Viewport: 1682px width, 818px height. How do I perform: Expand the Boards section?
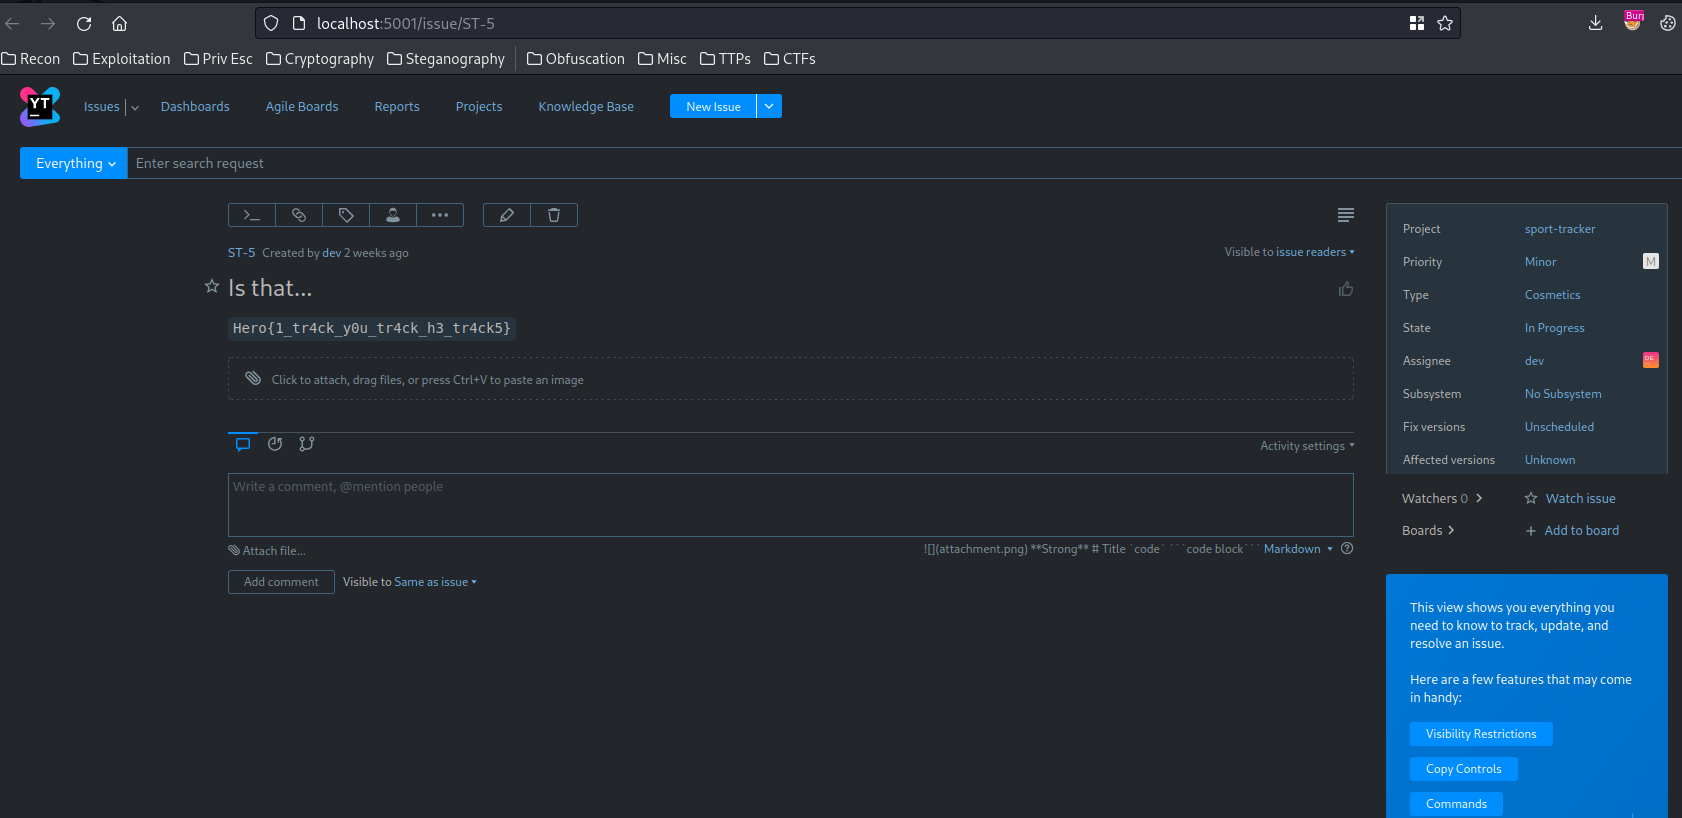click(1428, 530)
